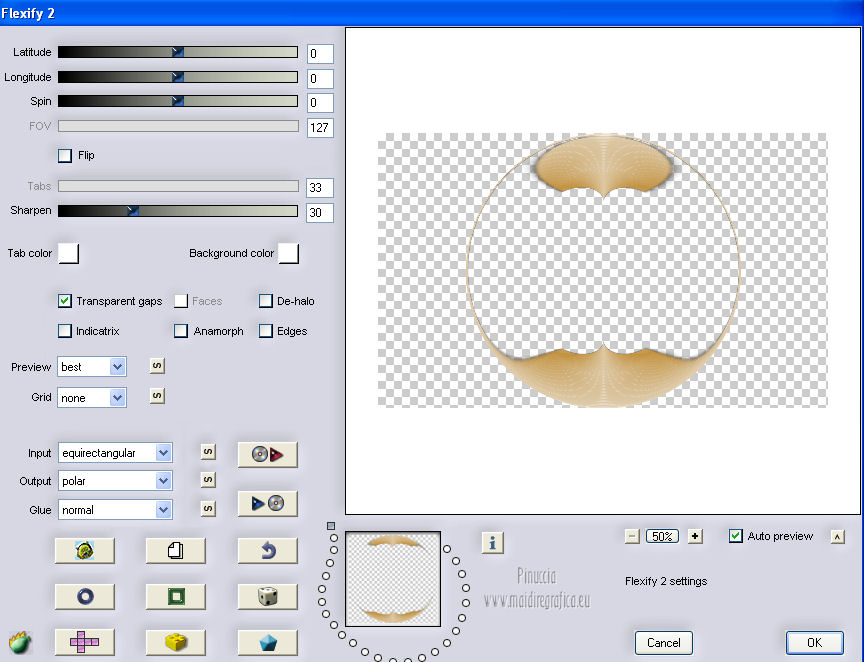864x662 pixels.
Task: Click the Flaming Pear logo icon
Action: 20,642
